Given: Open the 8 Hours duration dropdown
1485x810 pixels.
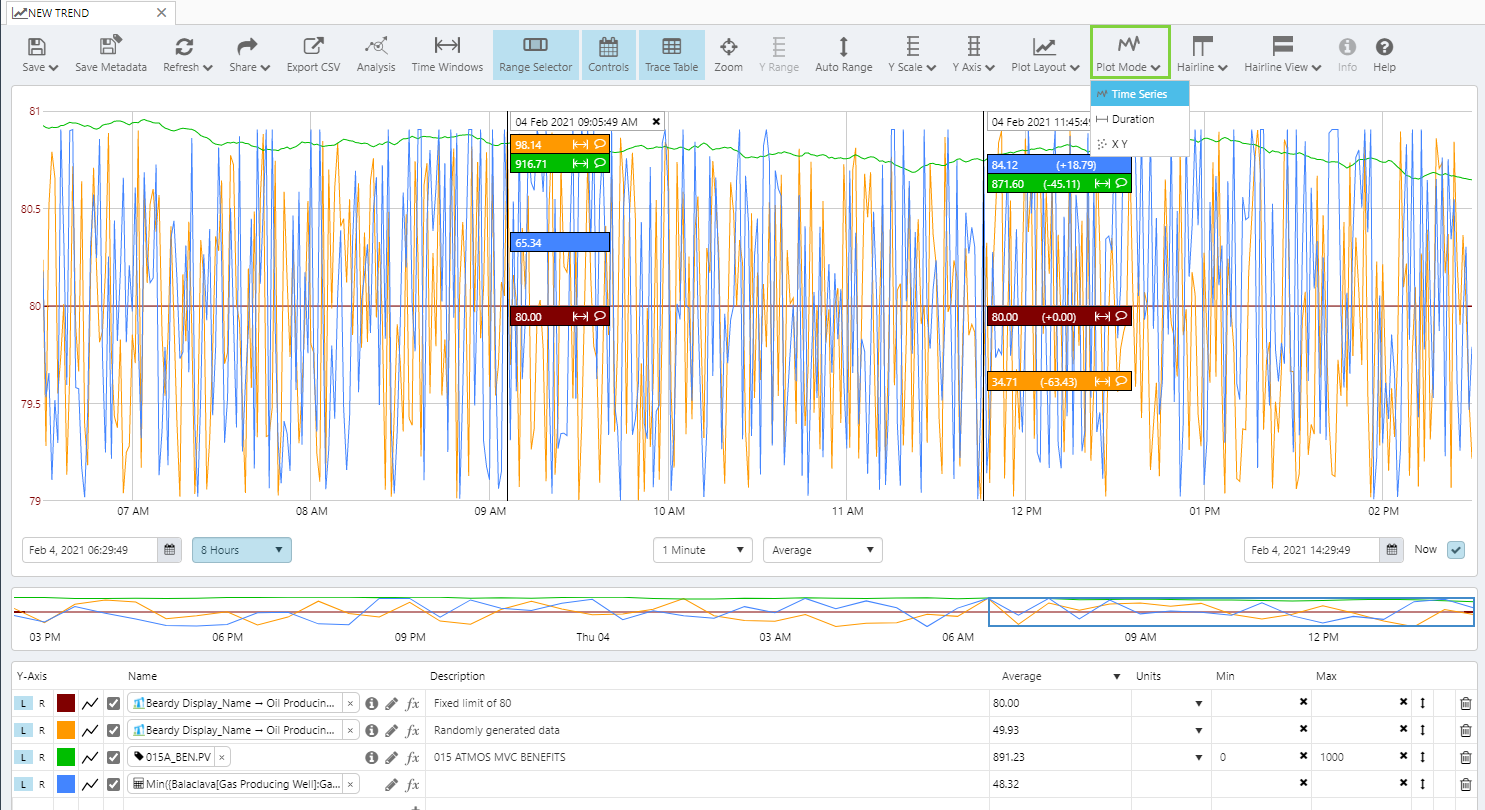Looking at the screenshot, I should pyautogui.click(x=241, y=550).
